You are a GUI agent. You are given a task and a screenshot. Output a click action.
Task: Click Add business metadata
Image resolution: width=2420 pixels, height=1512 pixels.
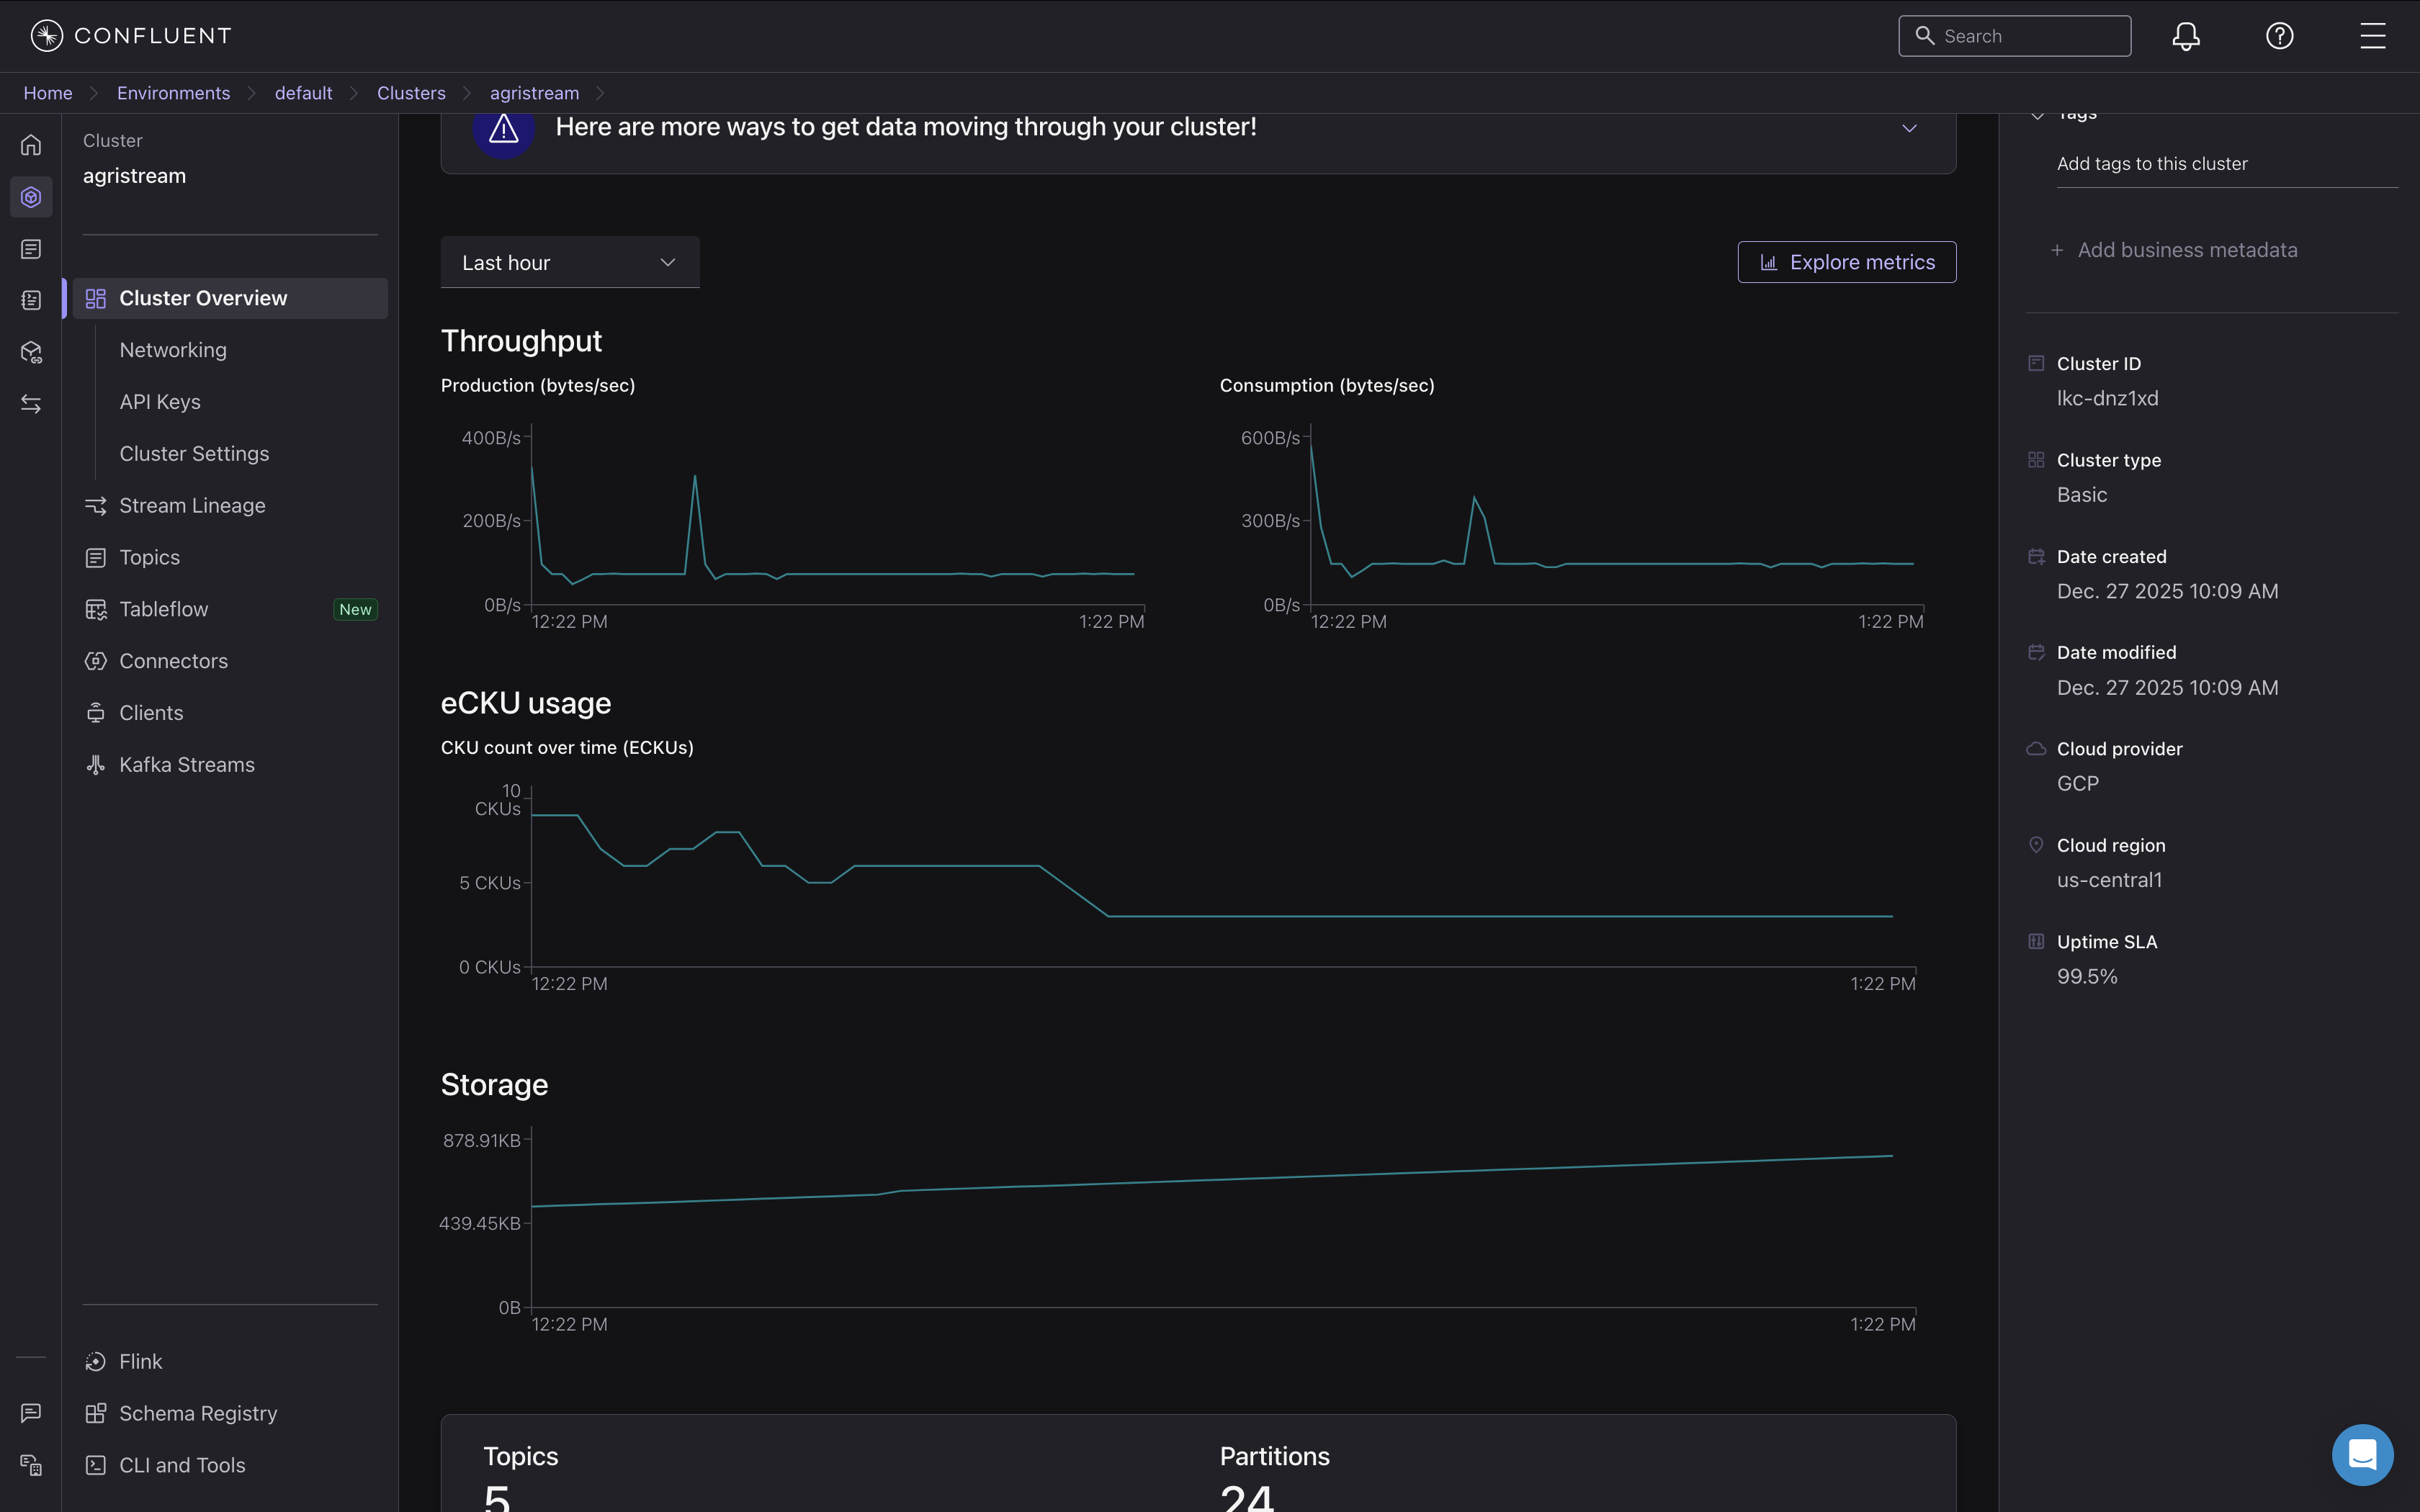point(2186,250)
